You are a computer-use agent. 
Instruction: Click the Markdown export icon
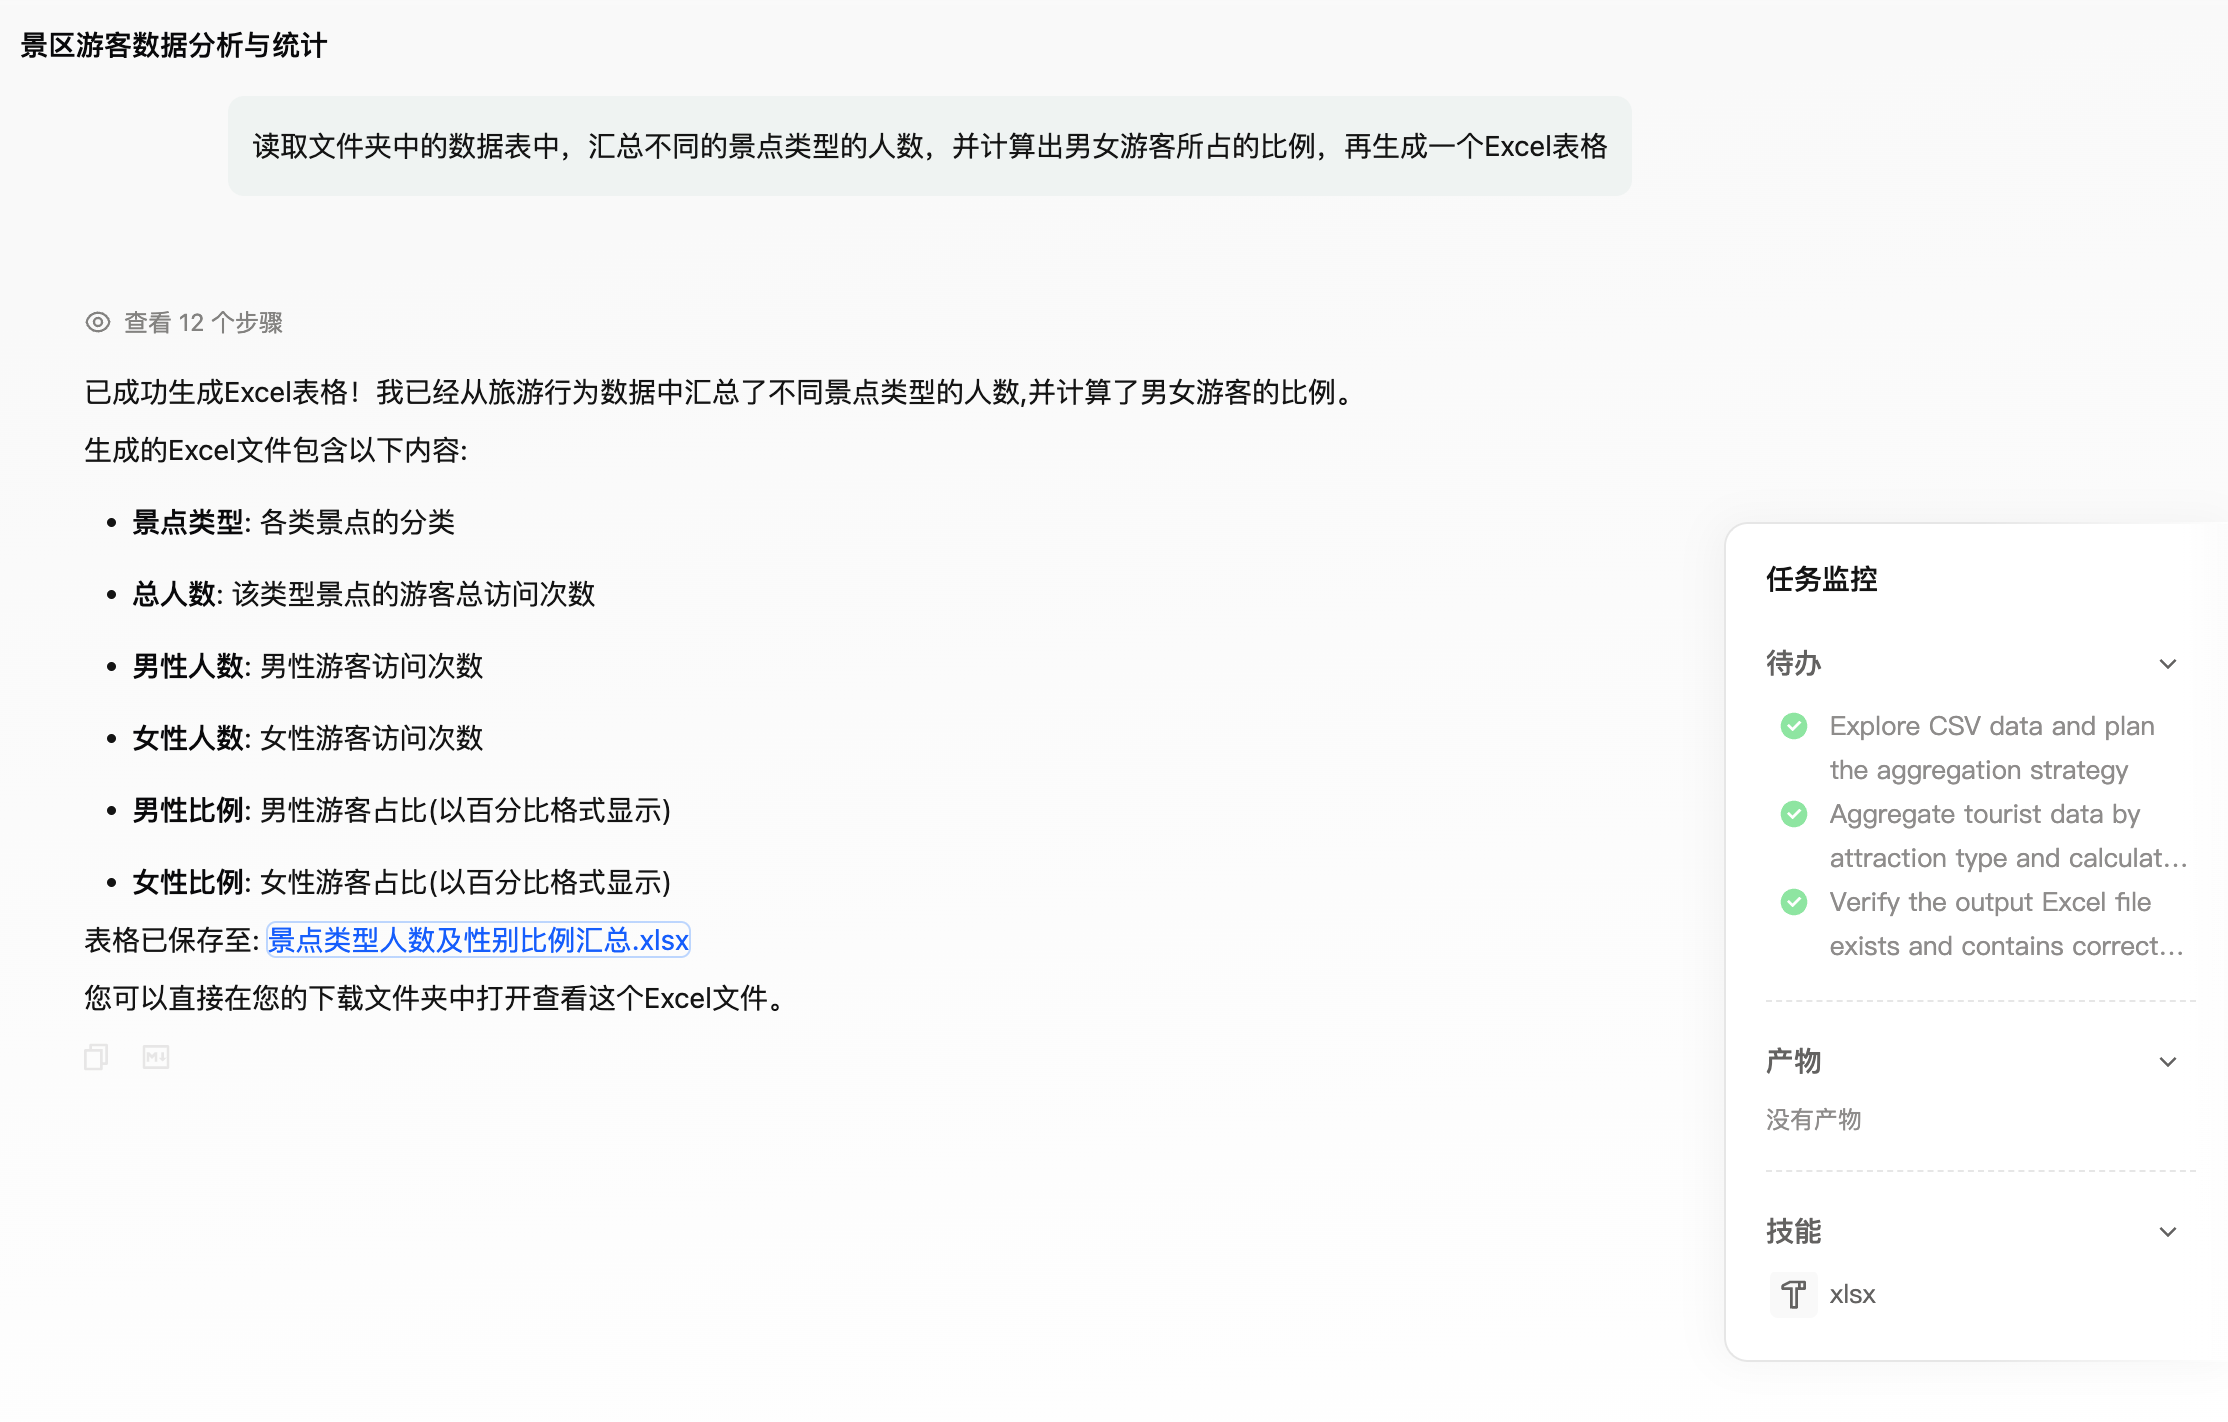point(155,1057)
